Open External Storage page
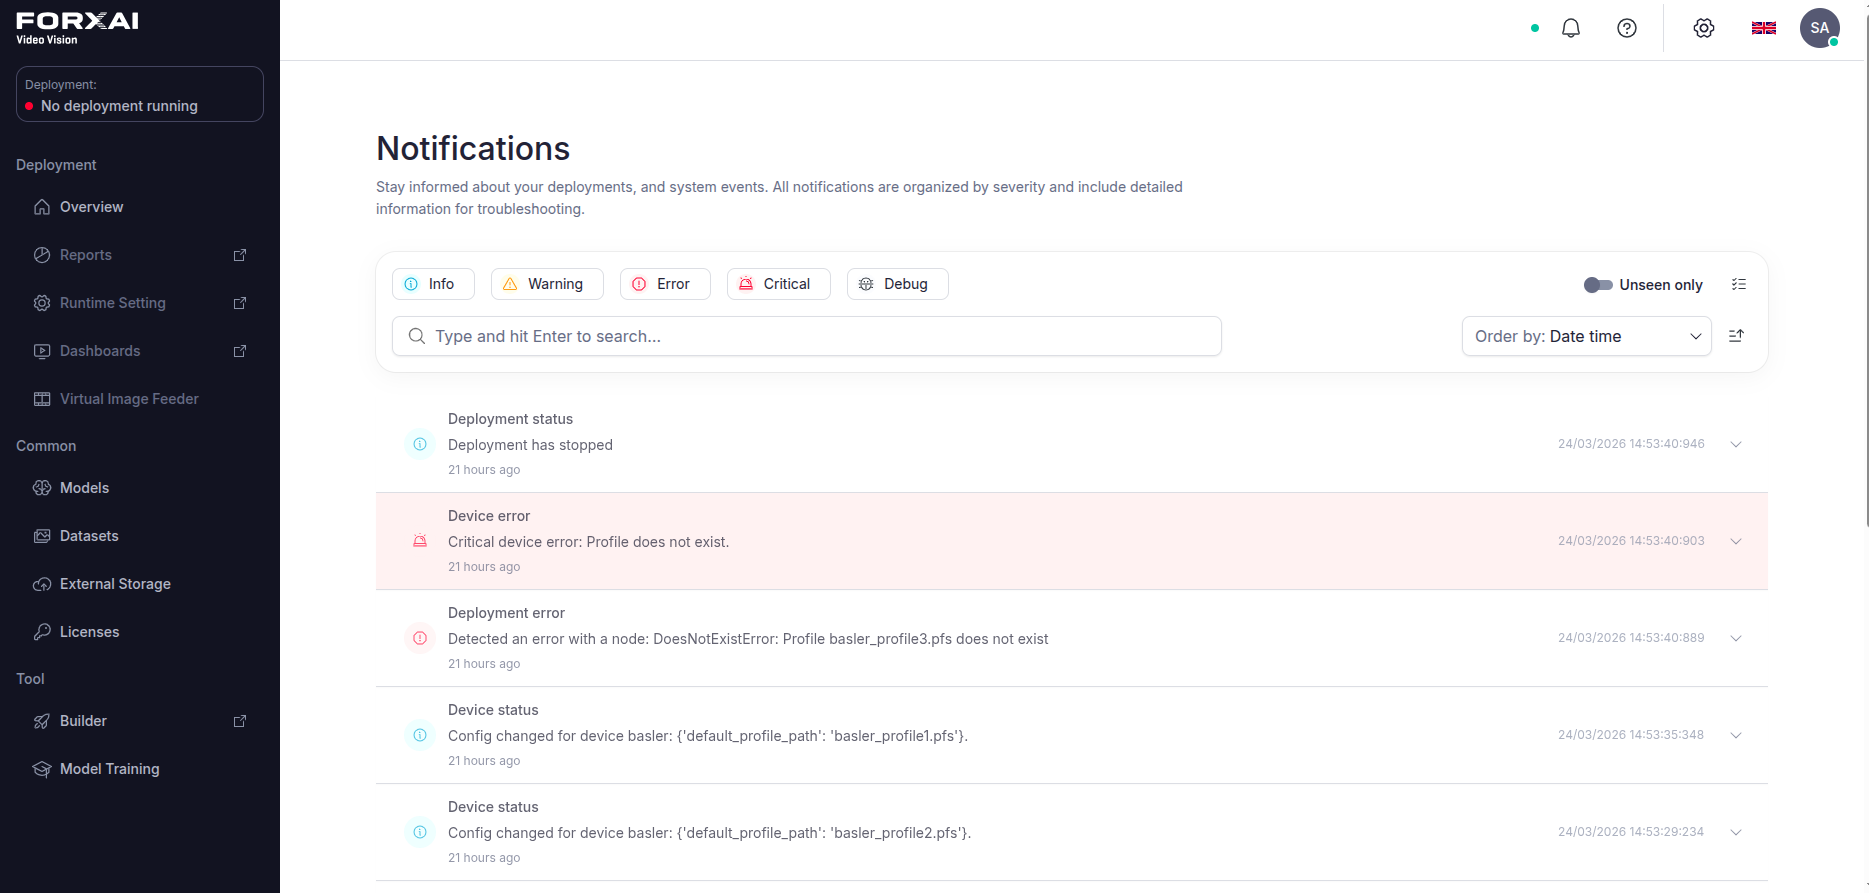Viewport: 1869px width, 893px height. click(x=140, y=584)
